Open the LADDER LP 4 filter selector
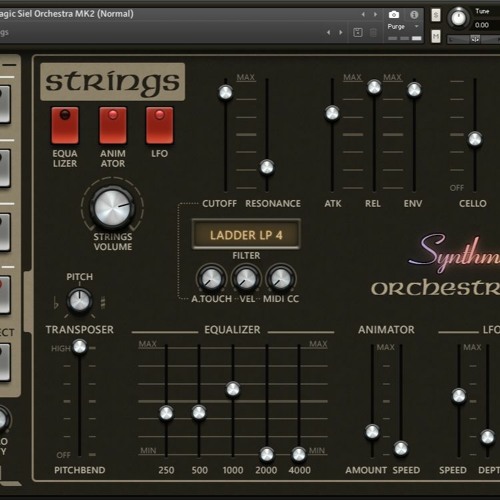Screen dimensions: 500x500 tap(246, 235)
